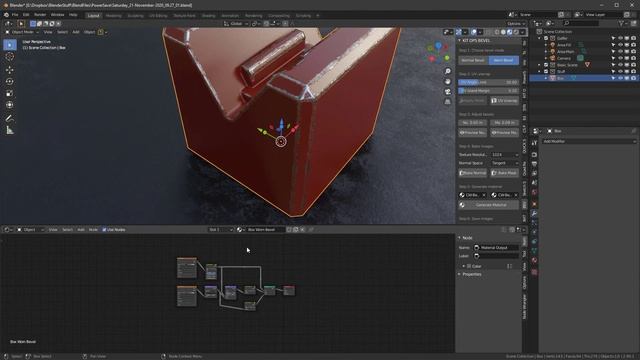Expand the Properties section in node sidebar
Viewport: 640px width, 360px height.
coord(460,274)
